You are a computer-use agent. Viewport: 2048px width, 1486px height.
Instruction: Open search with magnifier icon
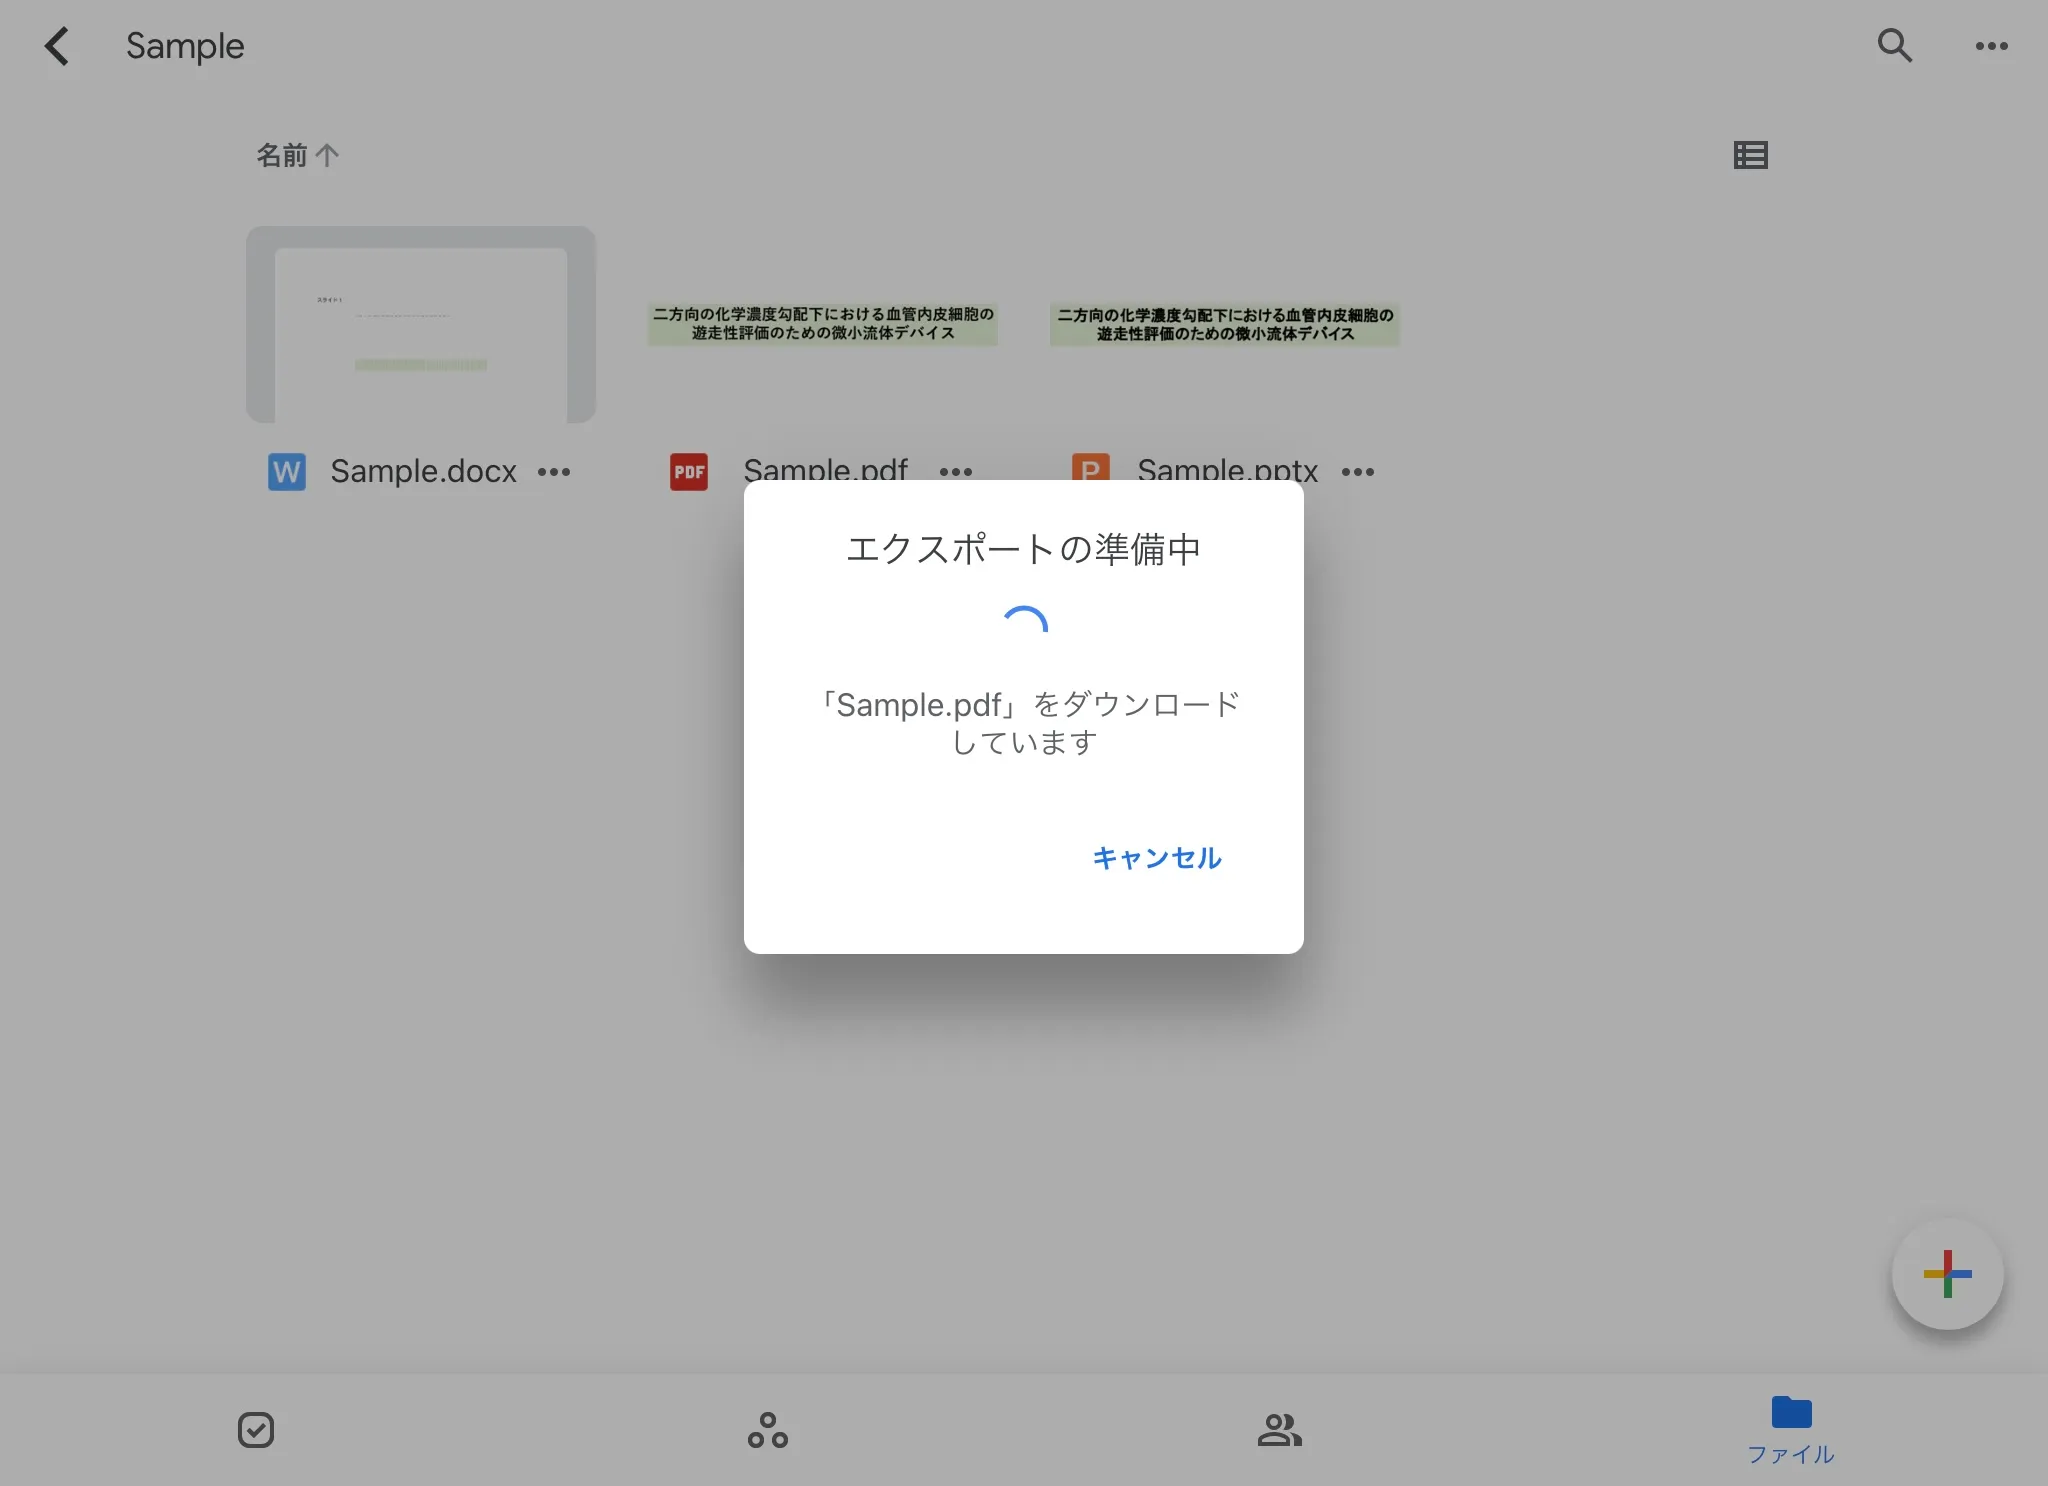click(1894, 46)
